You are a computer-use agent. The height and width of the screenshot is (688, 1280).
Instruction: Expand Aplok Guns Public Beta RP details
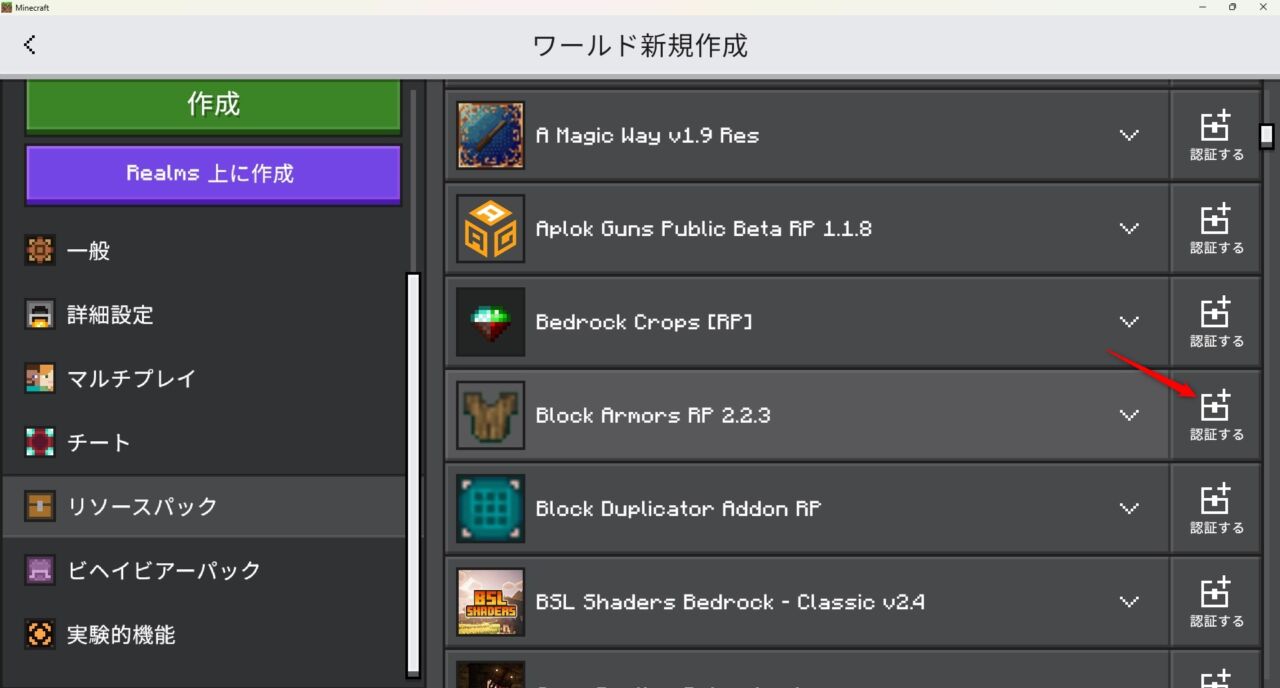click(1129, 228)
